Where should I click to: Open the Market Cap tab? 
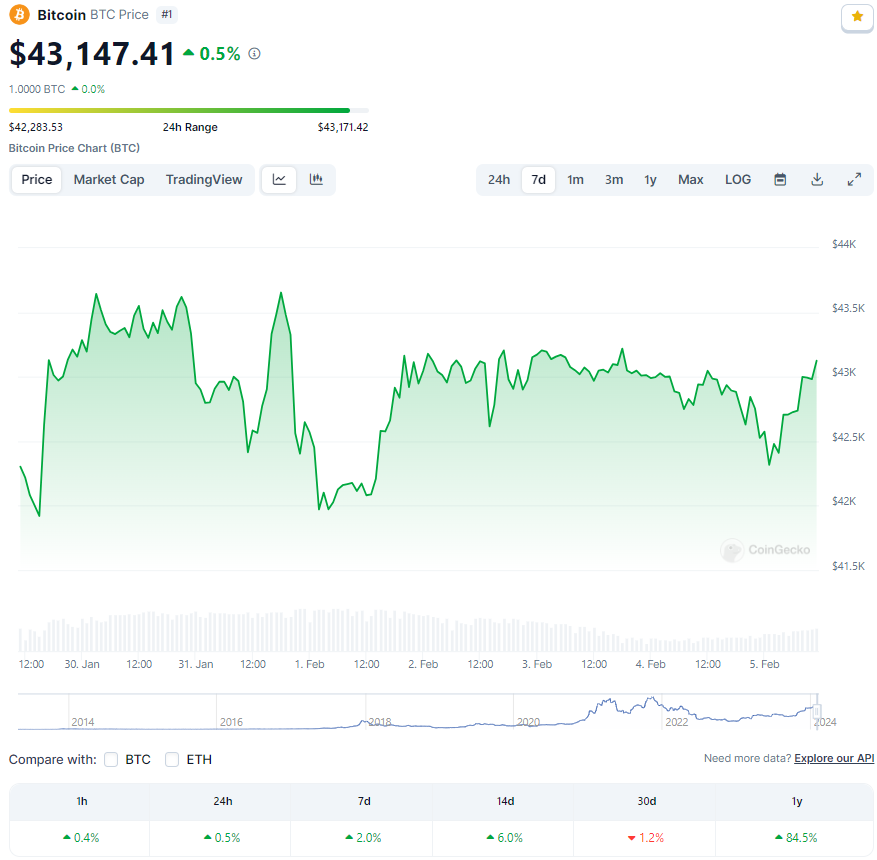pos(108,179)
